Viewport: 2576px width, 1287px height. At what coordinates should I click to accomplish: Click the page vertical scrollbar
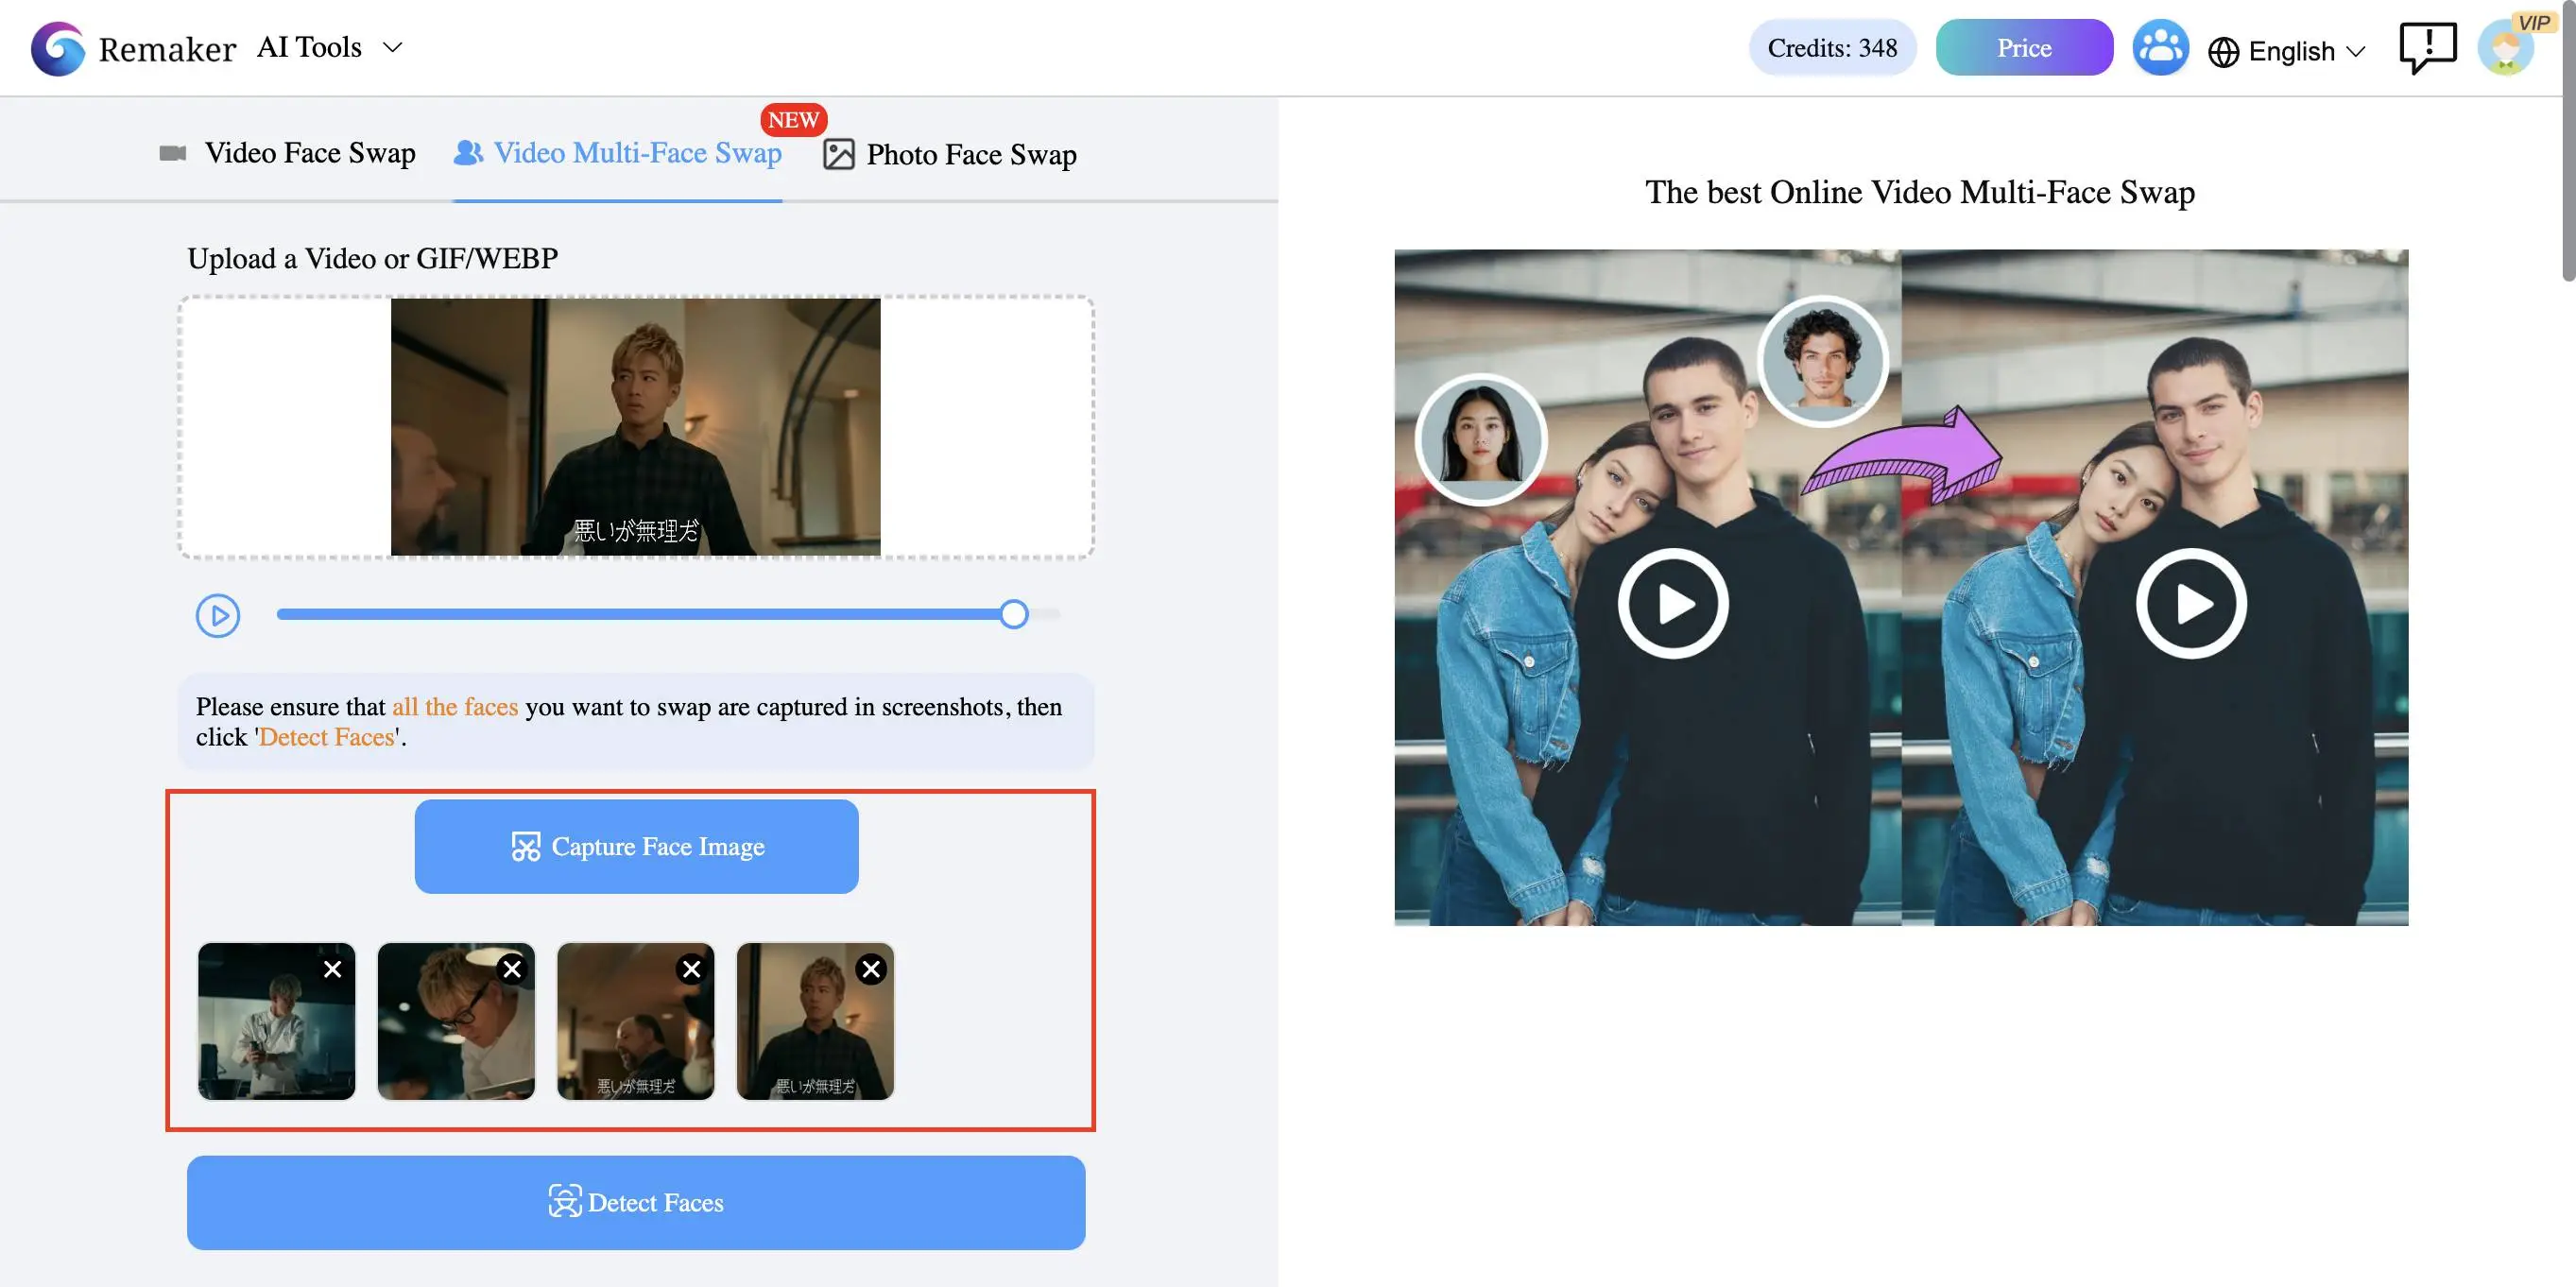(2569, 140)
